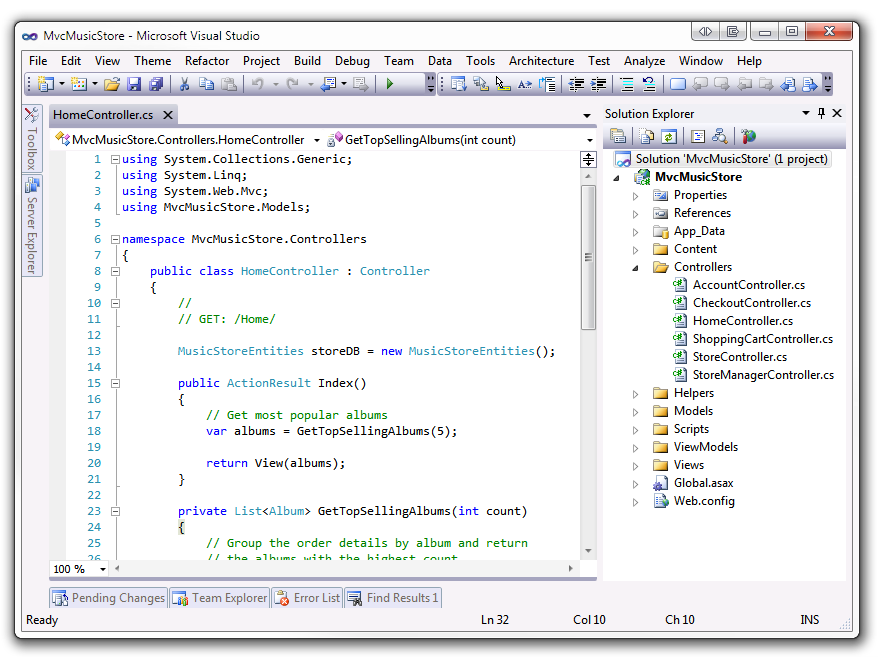Open the Pending Changes tab

pyautogui.click(x=109, y=598)
